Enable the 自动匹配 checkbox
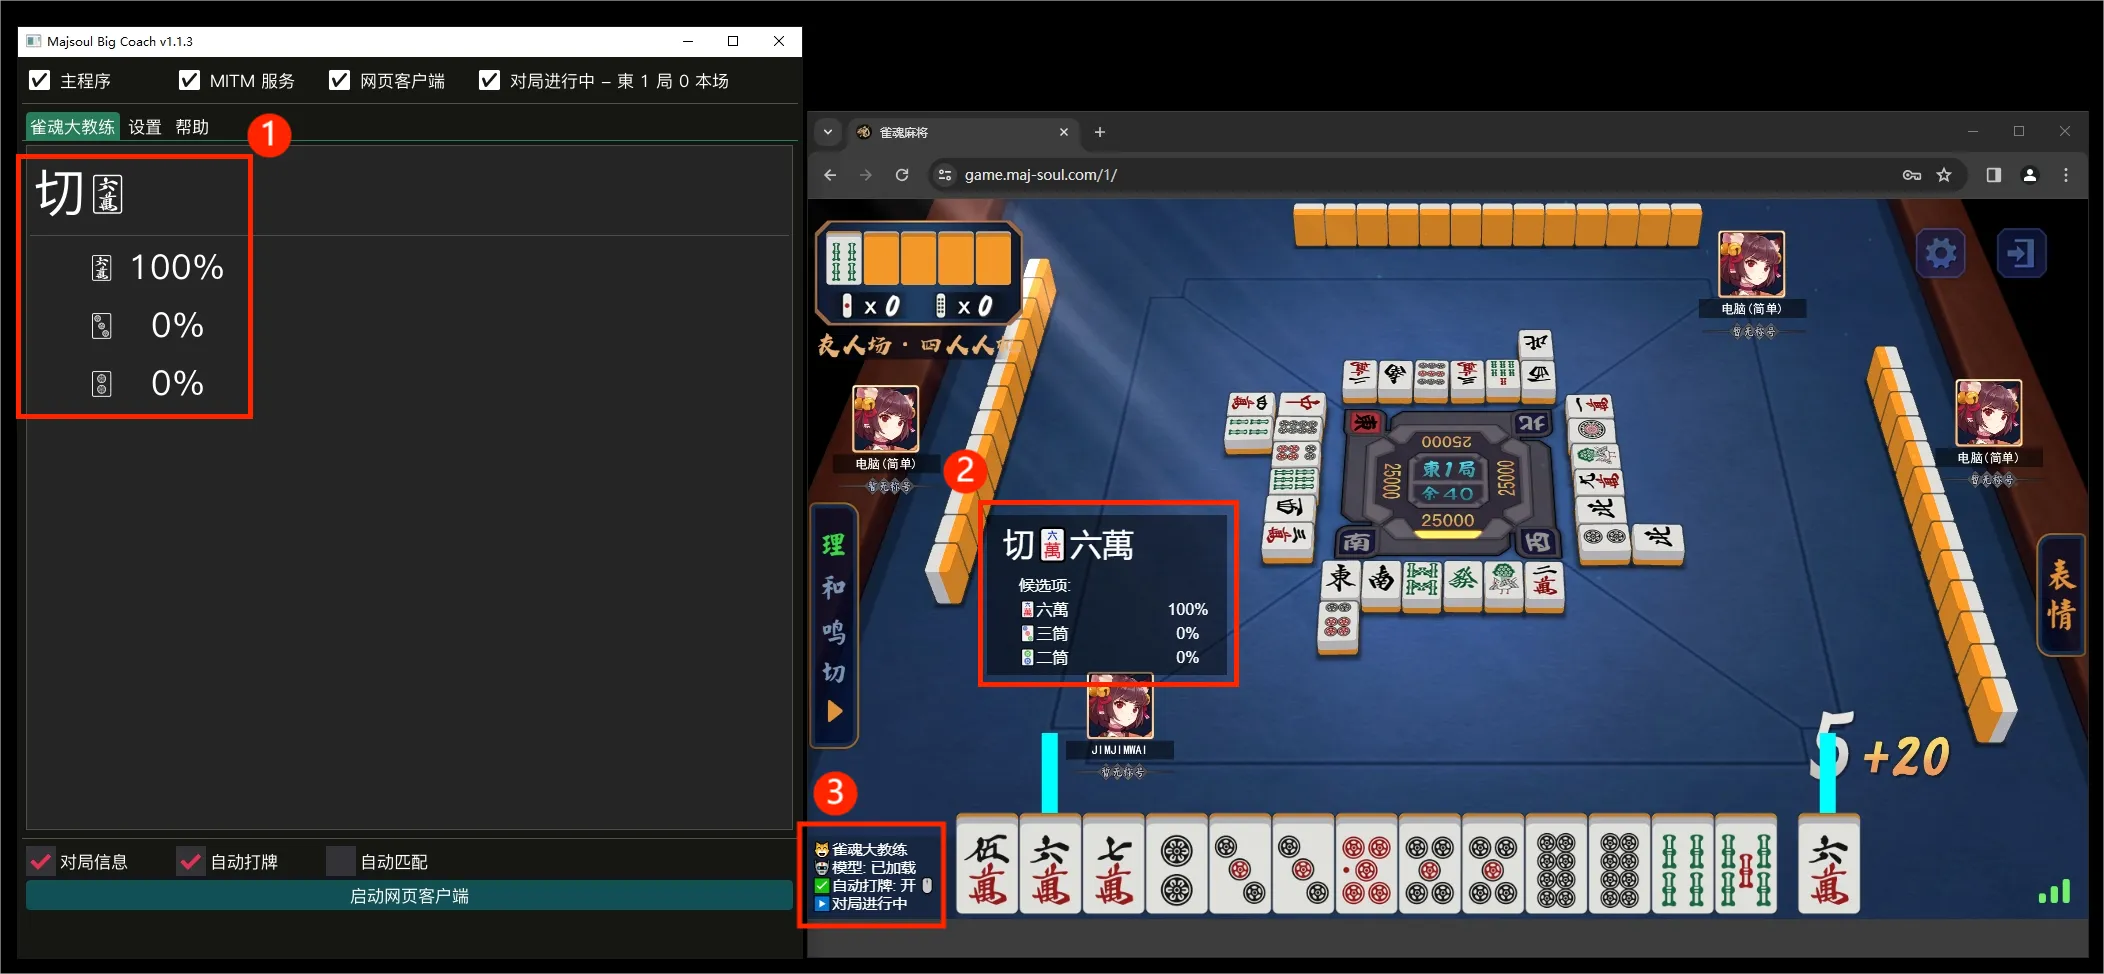The image size is (2104, 974). coord(341,861)
